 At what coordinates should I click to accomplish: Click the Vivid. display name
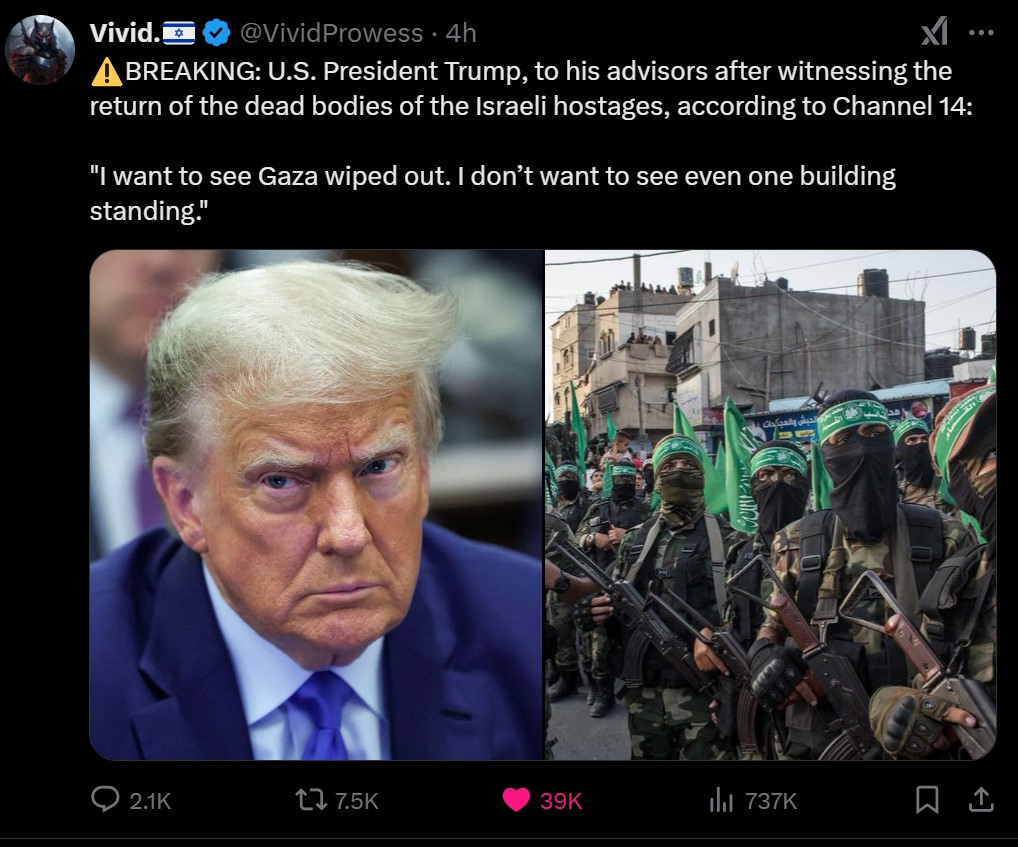click(125, 33)
